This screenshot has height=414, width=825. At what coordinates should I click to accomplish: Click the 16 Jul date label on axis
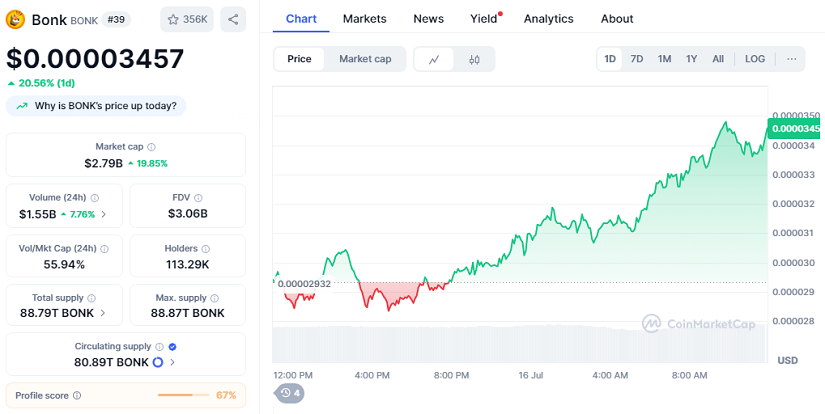click(x=530, y=376)
